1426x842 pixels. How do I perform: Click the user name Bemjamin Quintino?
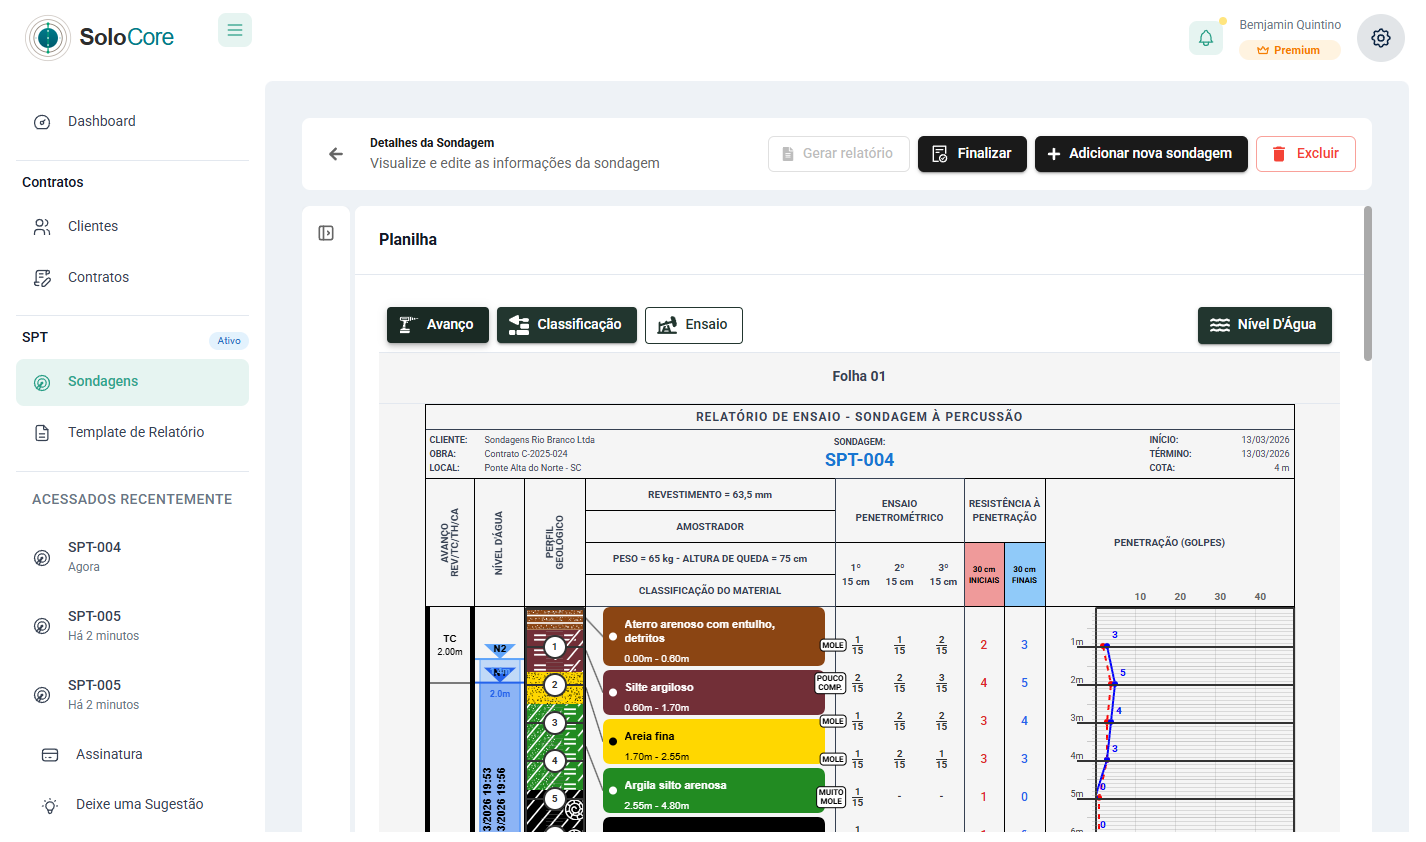[1290, 25]
